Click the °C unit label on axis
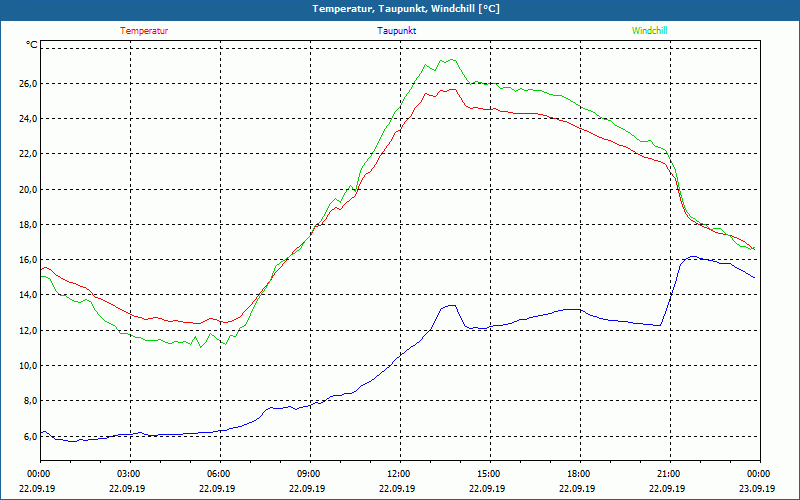 pyautogui.click(x=32, y=45)
